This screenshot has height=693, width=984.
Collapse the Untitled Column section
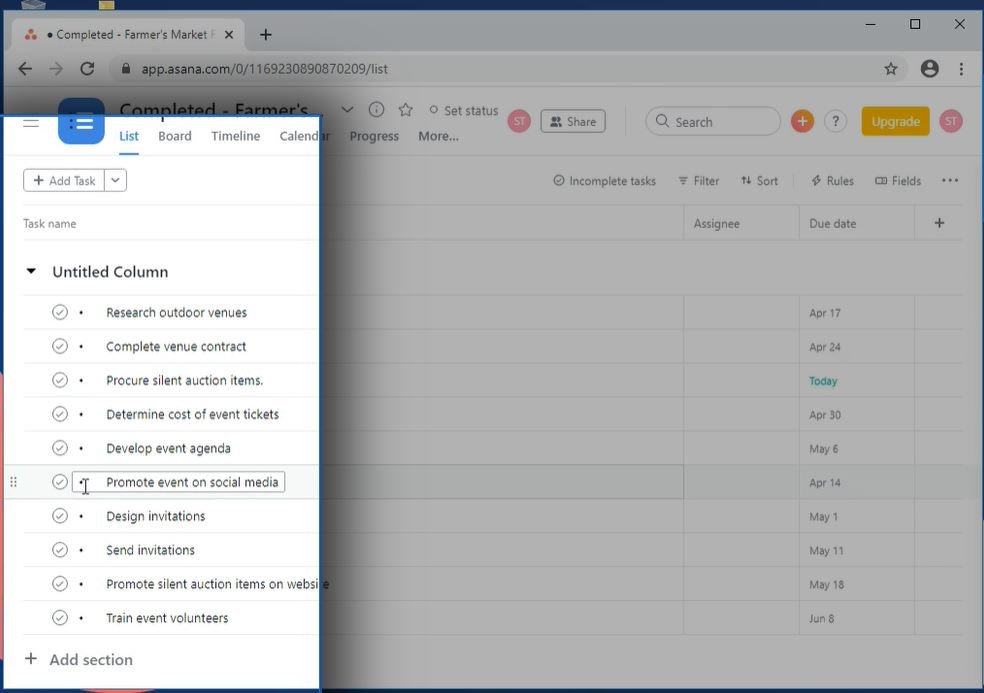point(31,271)
